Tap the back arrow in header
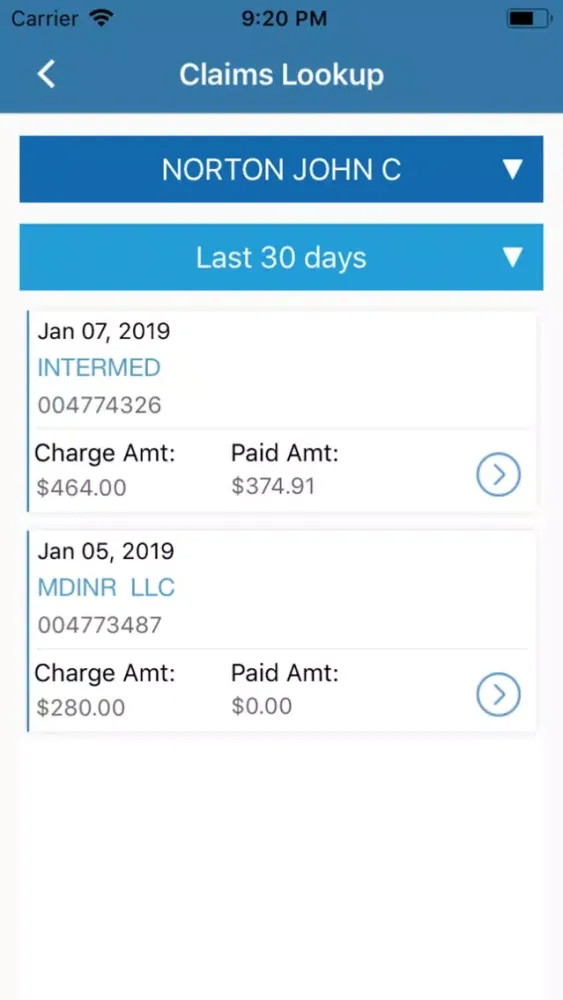This screenshot has width=563, height=1000. 47,74
